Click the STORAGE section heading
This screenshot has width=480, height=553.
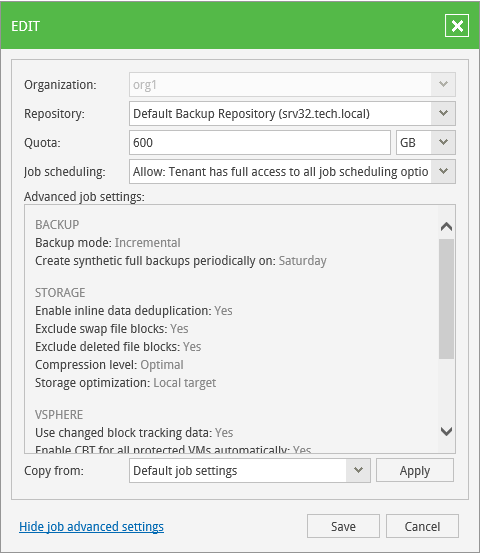[60, 293]
